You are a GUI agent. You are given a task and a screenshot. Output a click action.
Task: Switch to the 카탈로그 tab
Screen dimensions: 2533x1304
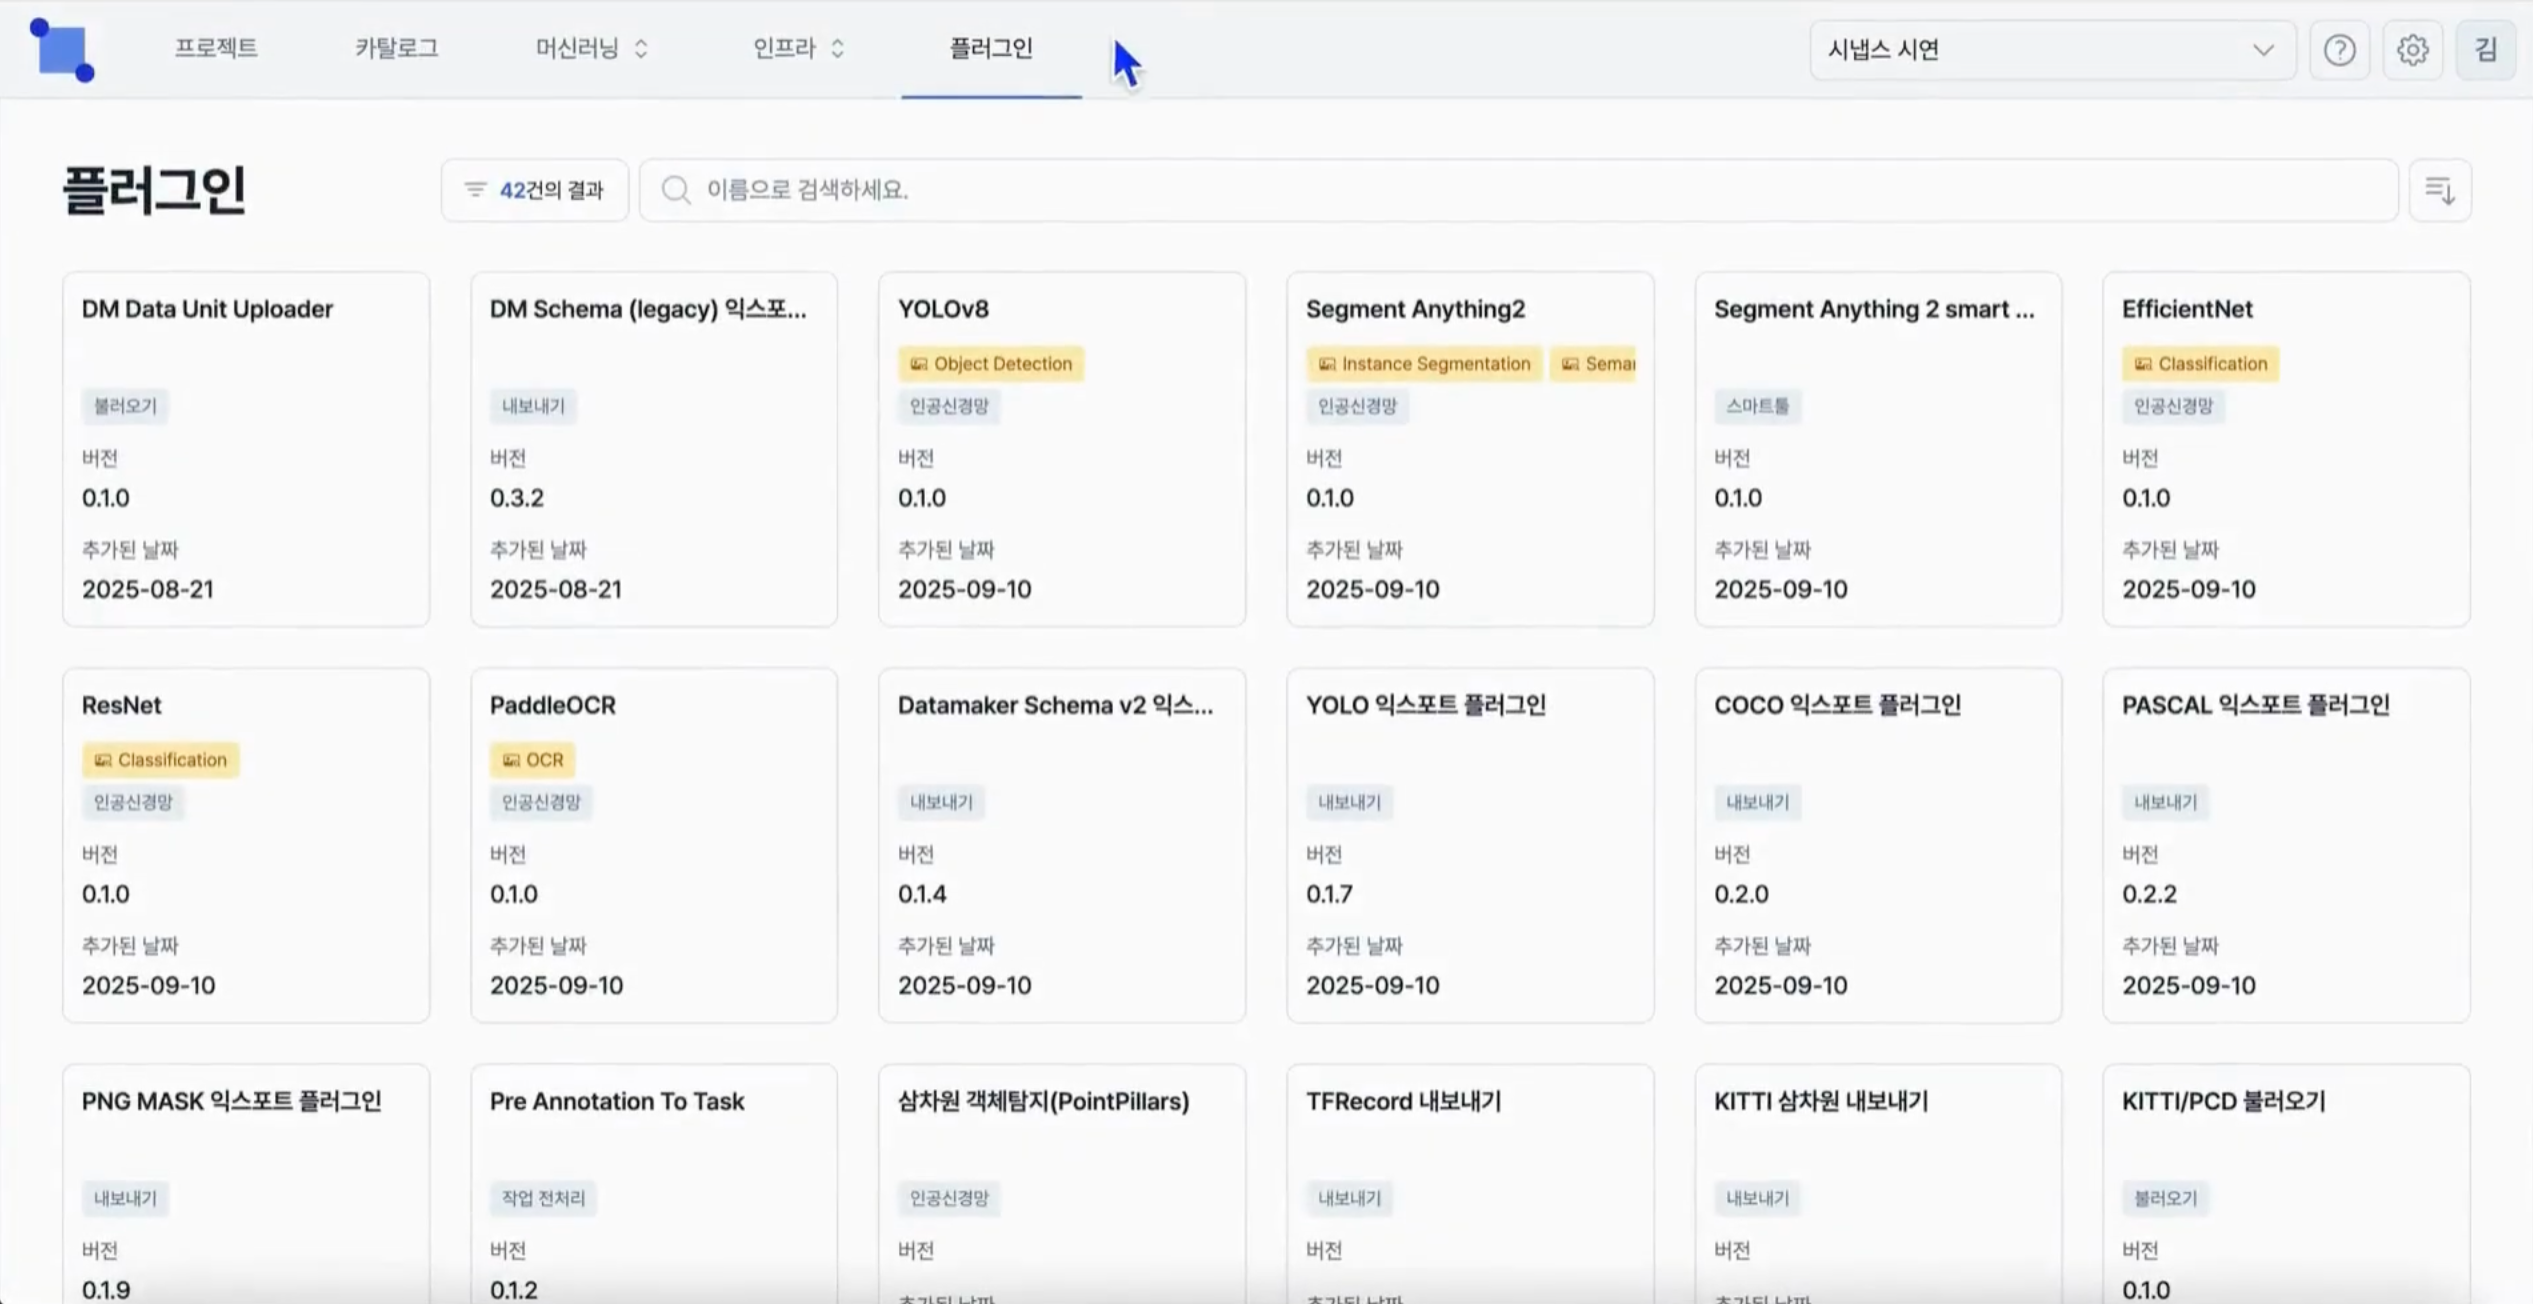tap(396, 48)
